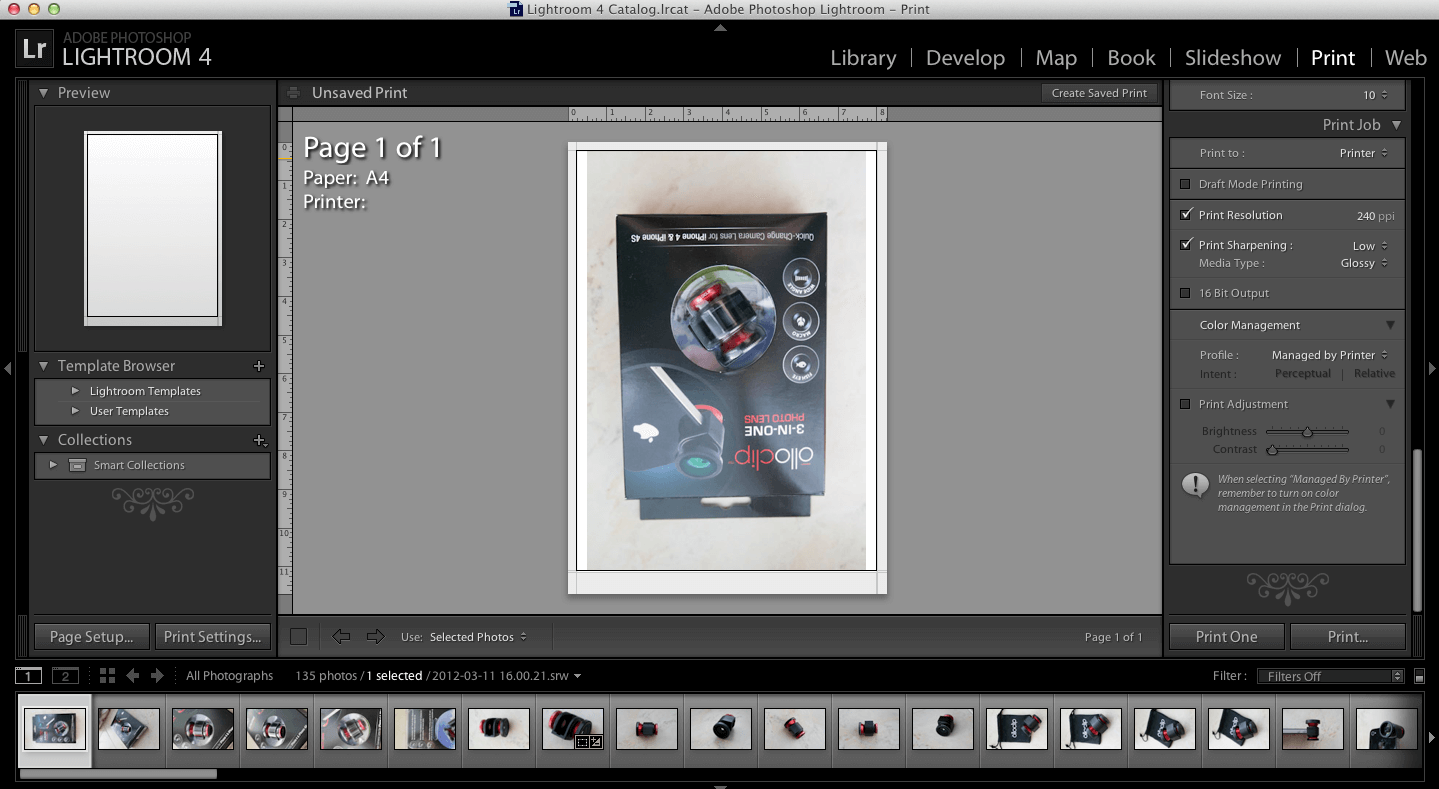Enable Draft Mode Printing checkbox
Image resolution: width=1439 pixels, height=789 pixels.
(x=1185, y=184)
